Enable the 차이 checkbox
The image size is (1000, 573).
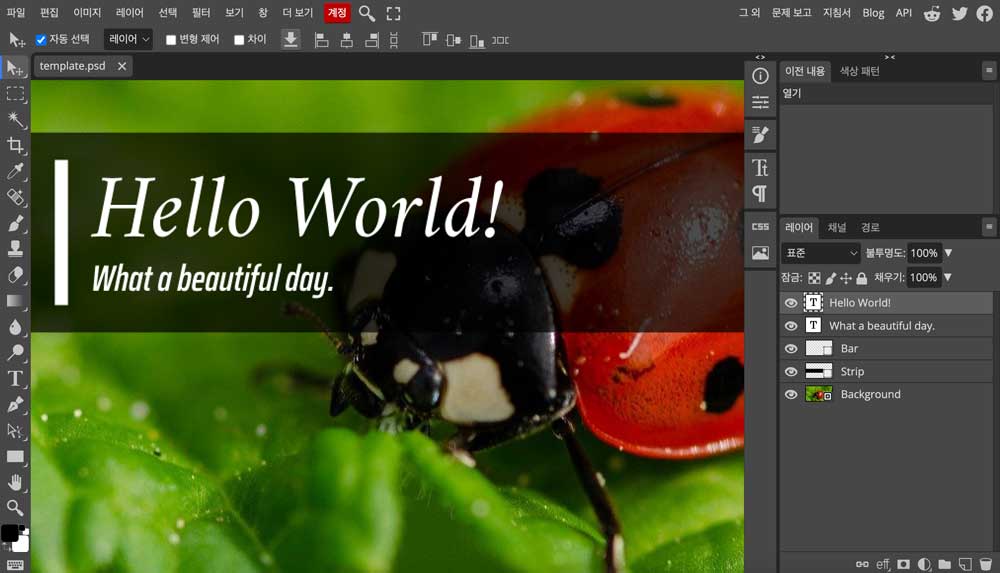pos(239,40)
